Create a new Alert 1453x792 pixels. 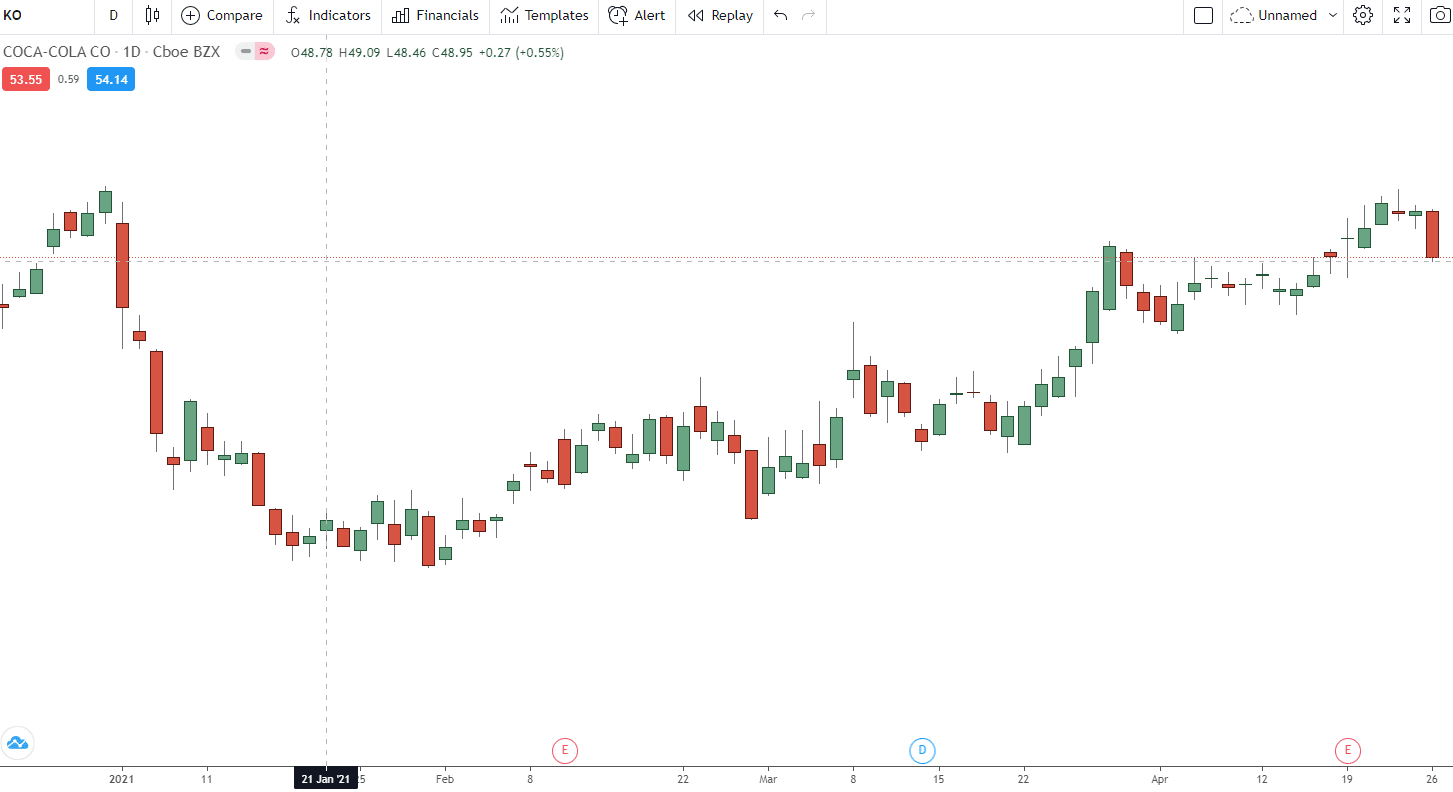click(637, 15)
